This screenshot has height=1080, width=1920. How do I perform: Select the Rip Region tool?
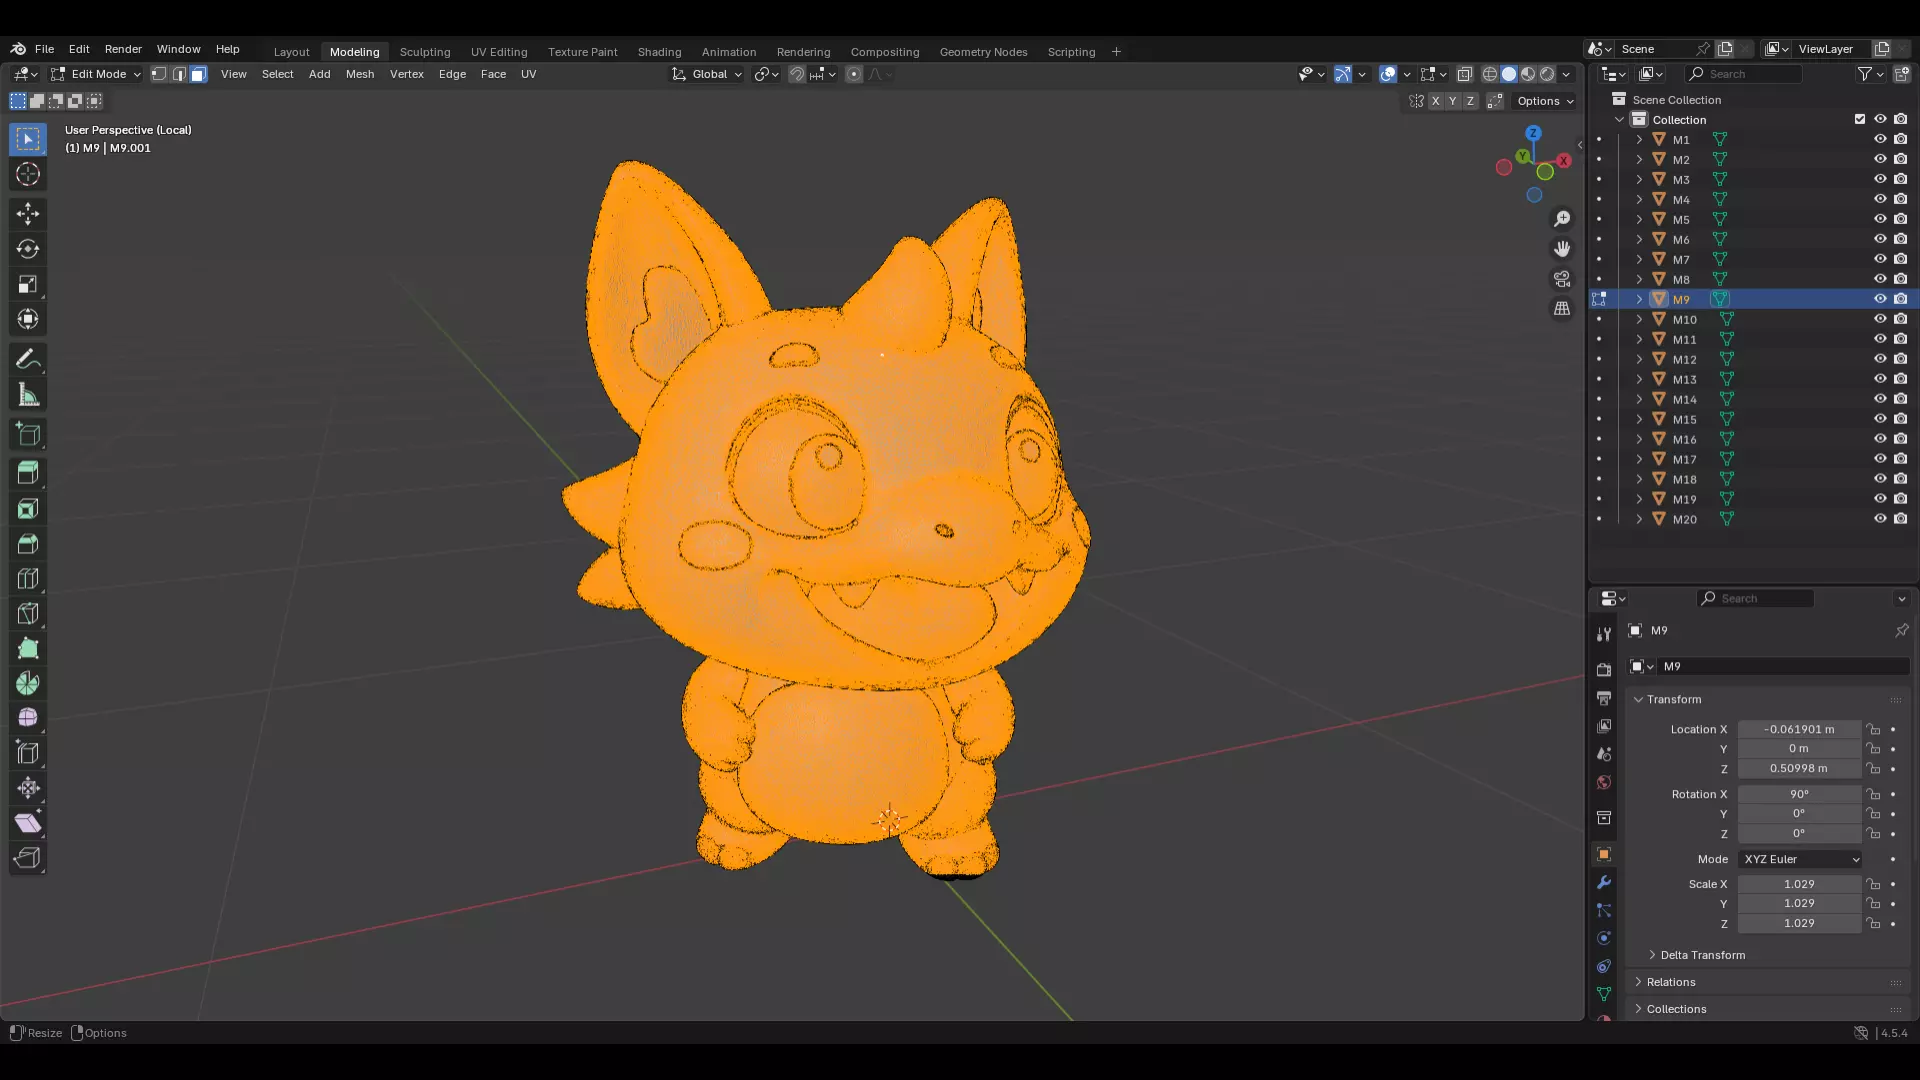point(28,858)
